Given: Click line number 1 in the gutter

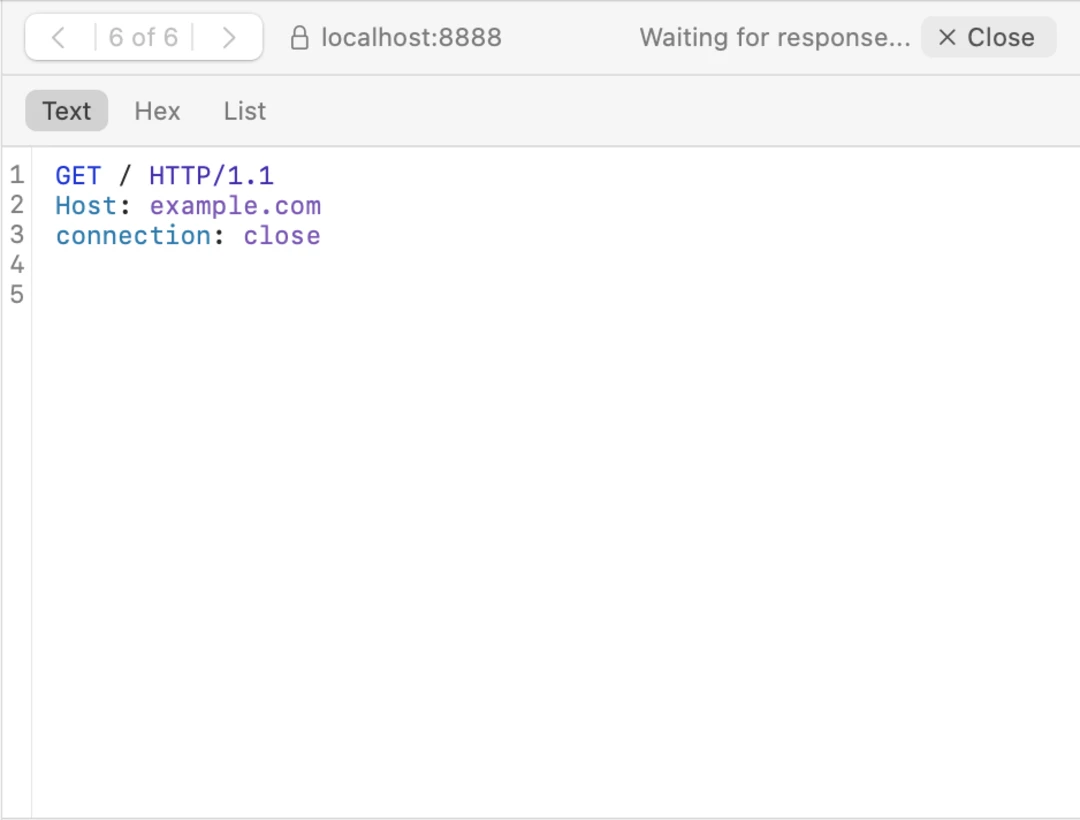Looking at the screenshot, I should coord(17,176).
